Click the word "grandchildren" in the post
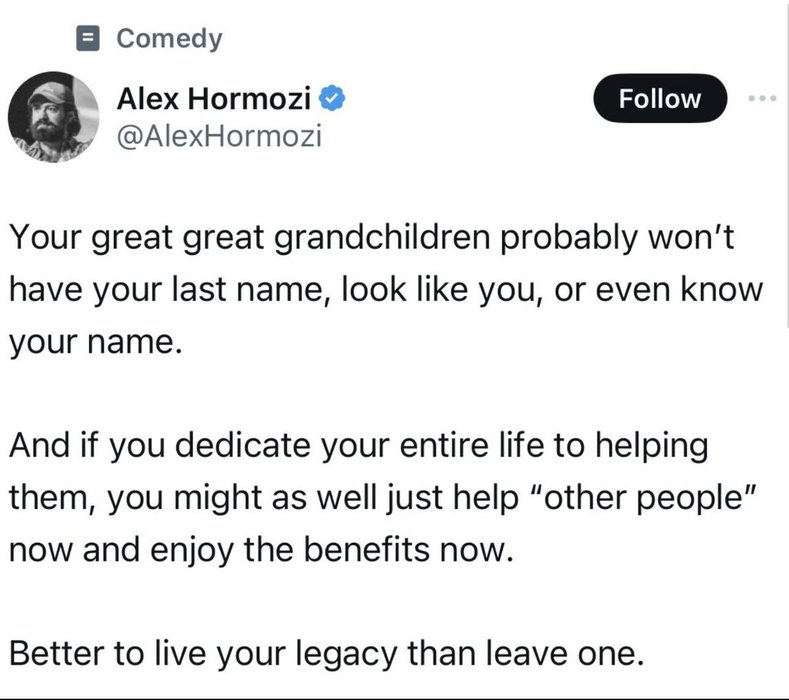Viewport: 789px width, 700px height. 382,238
